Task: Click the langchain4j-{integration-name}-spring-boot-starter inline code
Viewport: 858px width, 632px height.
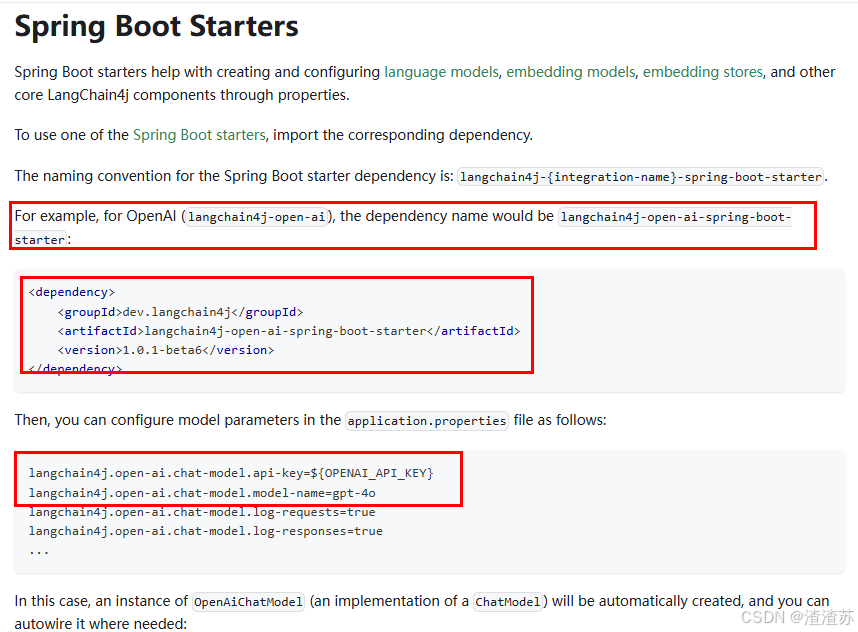Action: click(640, 177)
